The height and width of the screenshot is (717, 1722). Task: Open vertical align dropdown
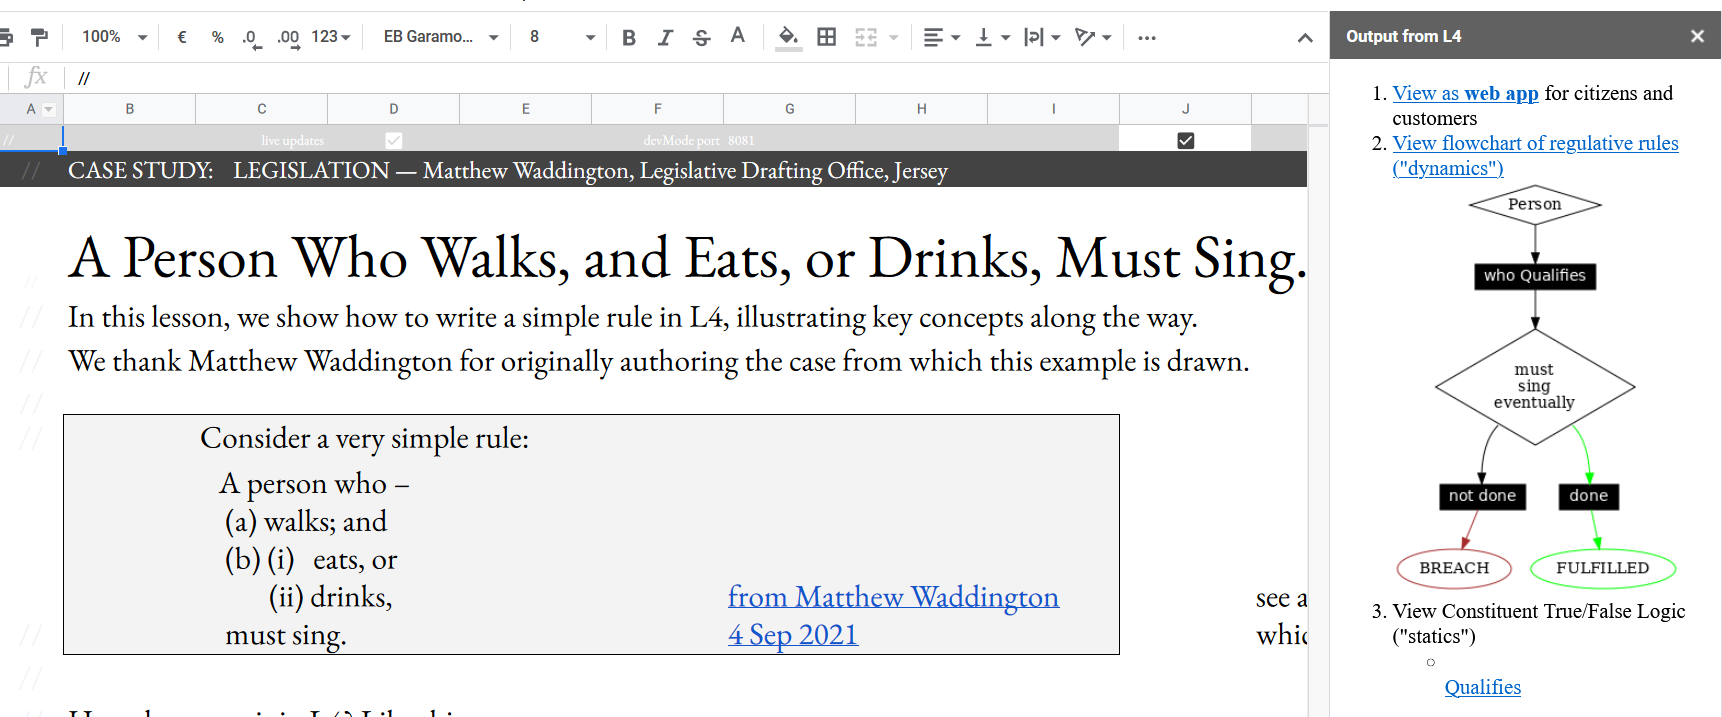point(992,37)
